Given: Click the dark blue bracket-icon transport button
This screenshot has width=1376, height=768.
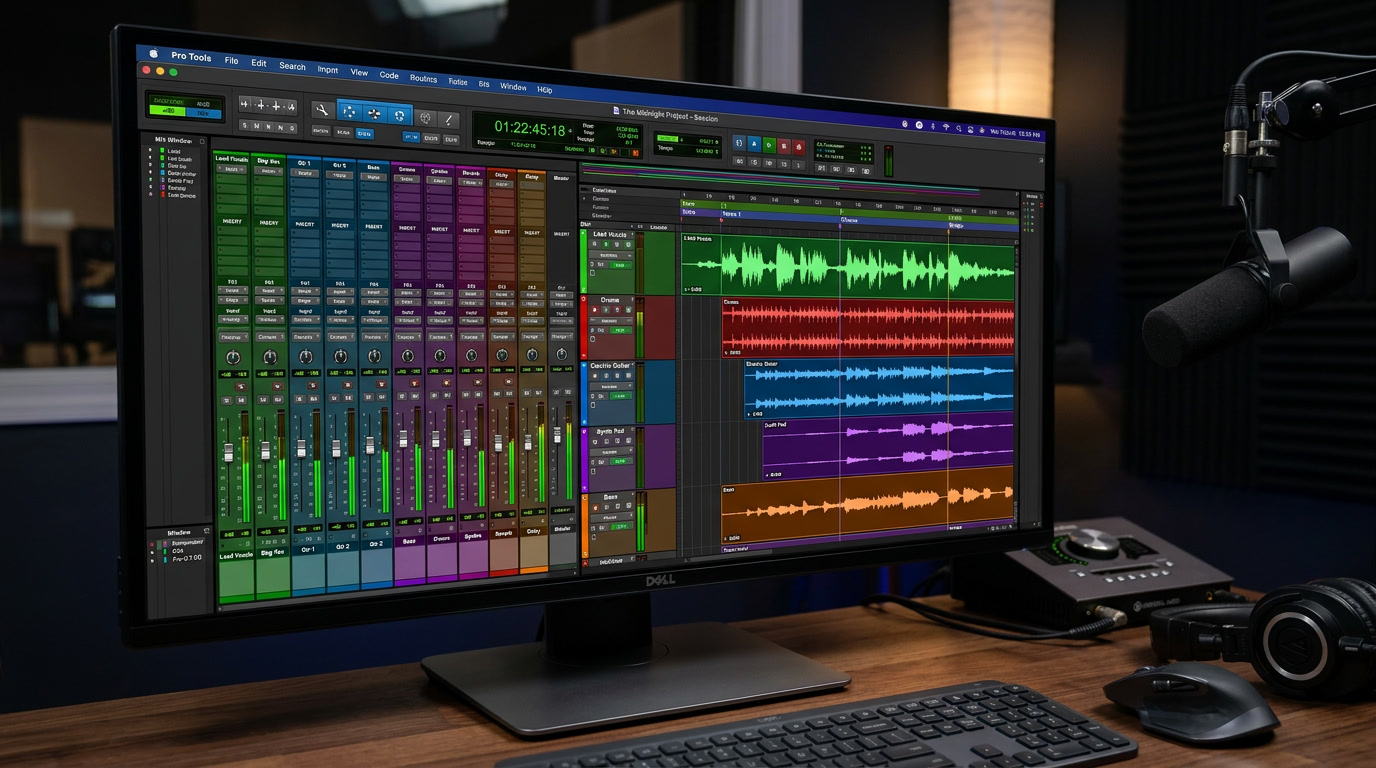Looking at the screenshot, I should (x=739, y=143).
